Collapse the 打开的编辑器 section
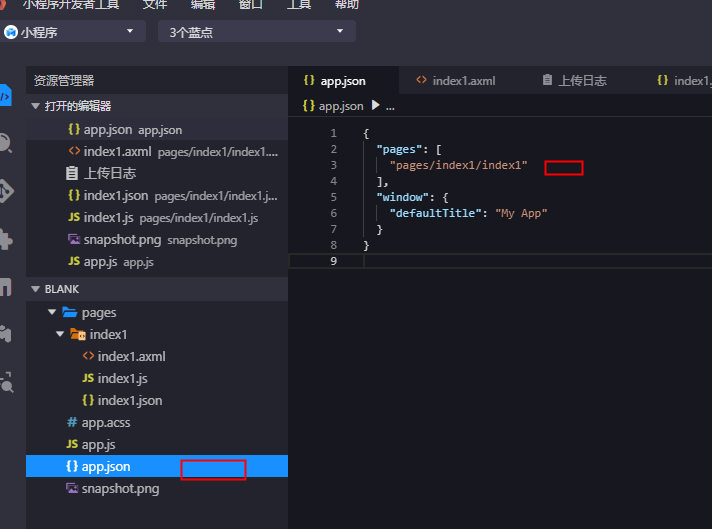712x529 pixels. [x=35, y=106]
